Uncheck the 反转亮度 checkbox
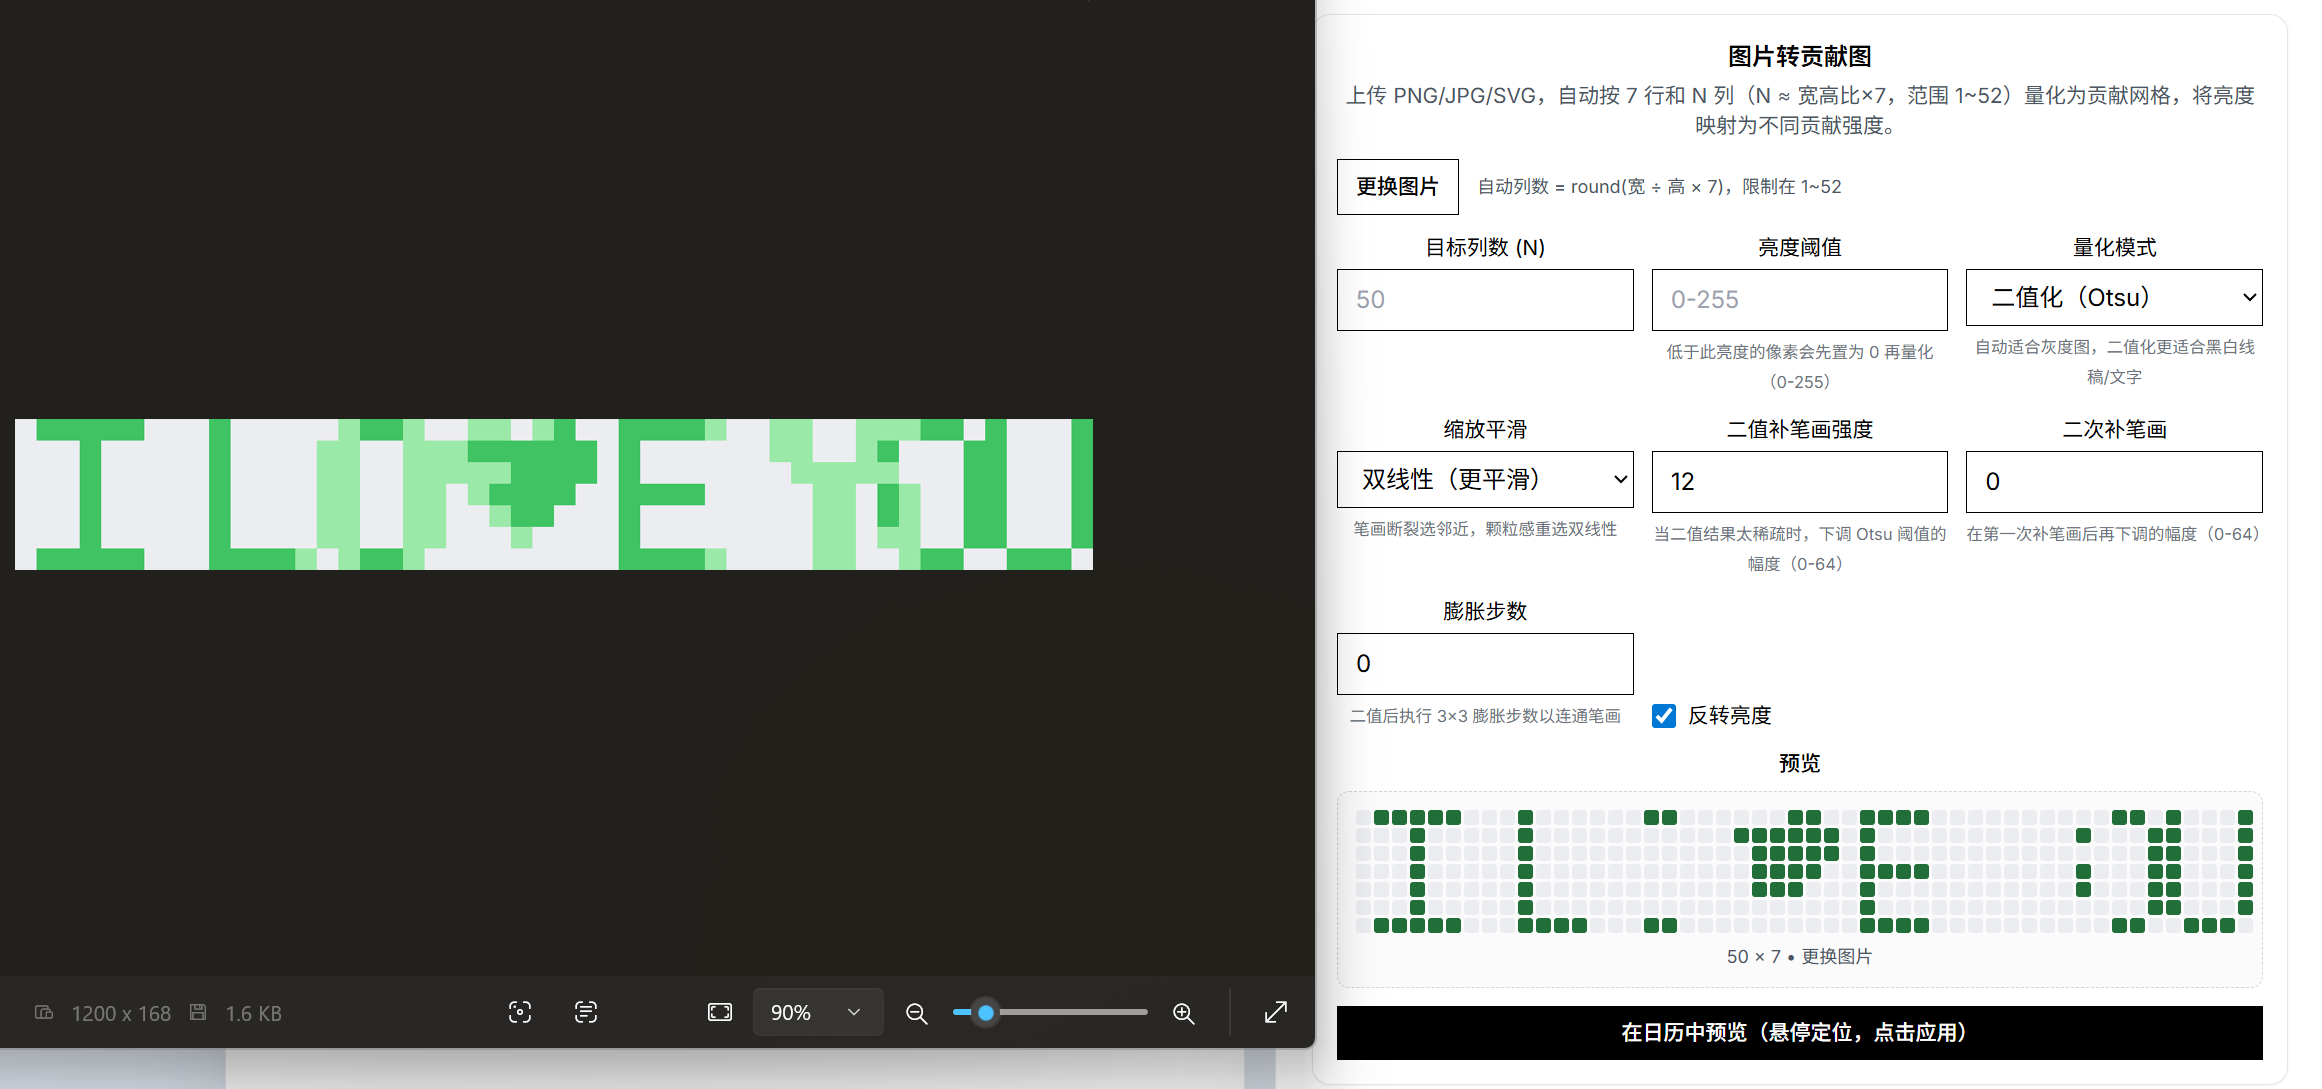 coord(1664,716)
